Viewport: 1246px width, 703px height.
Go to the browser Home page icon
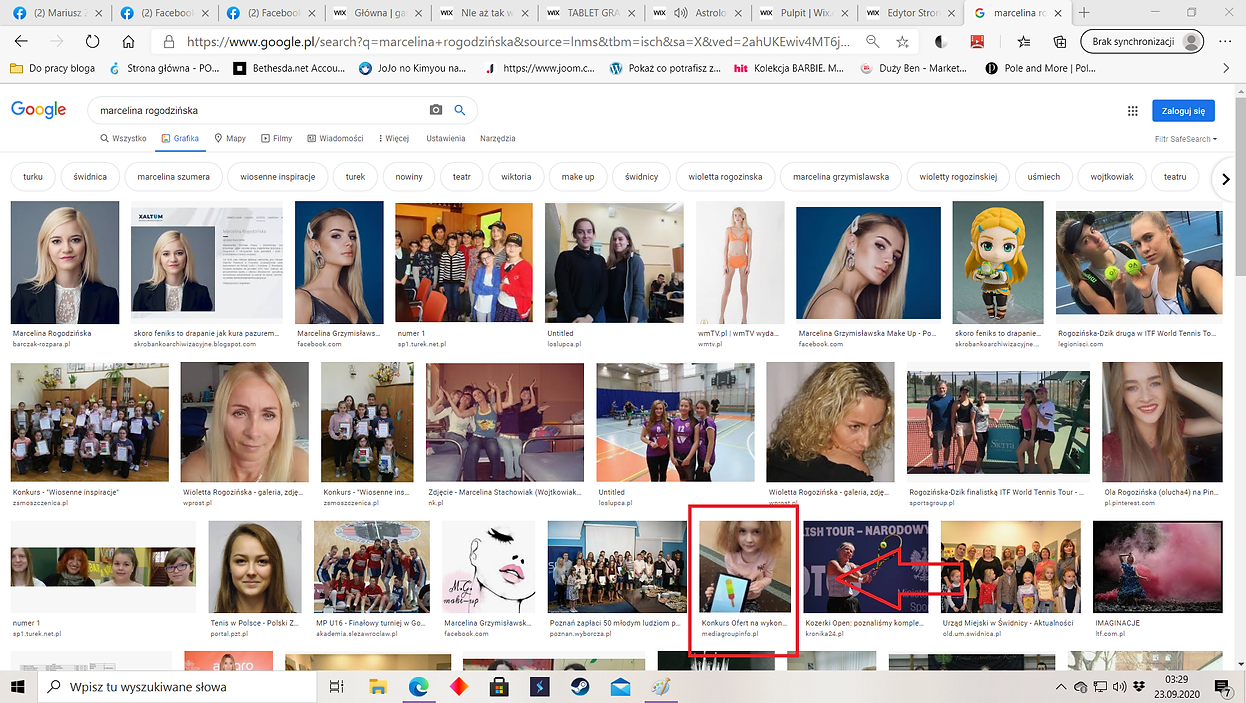click(128, 42)
